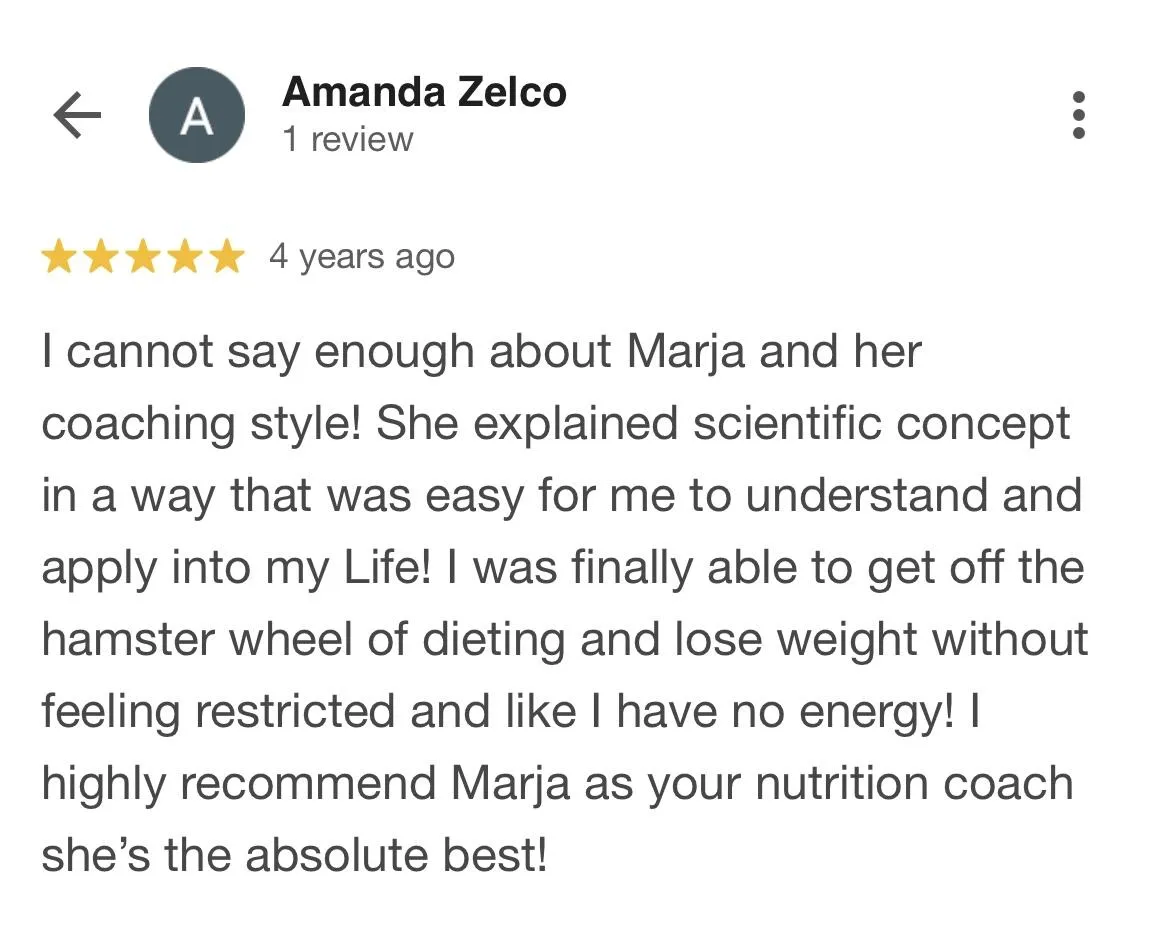Click the second gold rating star
The height and width of the screenshot is (939, 1163).
(101, 258)
